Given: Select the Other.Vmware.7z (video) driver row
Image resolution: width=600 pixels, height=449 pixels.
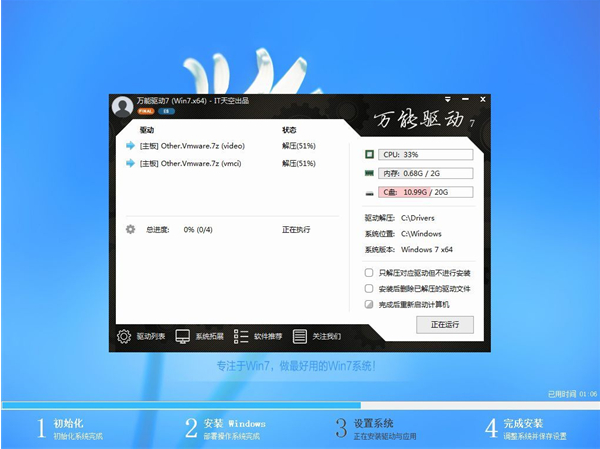Looking at the screenshot, I should [x=232, y=146].
